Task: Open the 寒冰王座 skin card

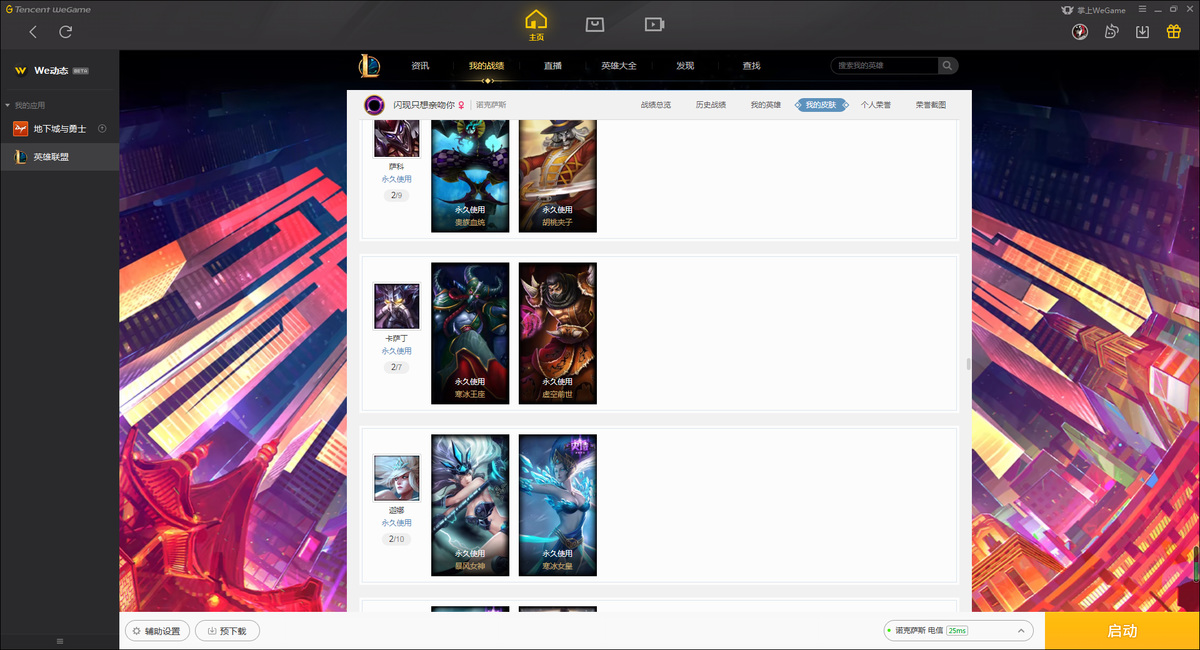Action: [x=470, y=333]
